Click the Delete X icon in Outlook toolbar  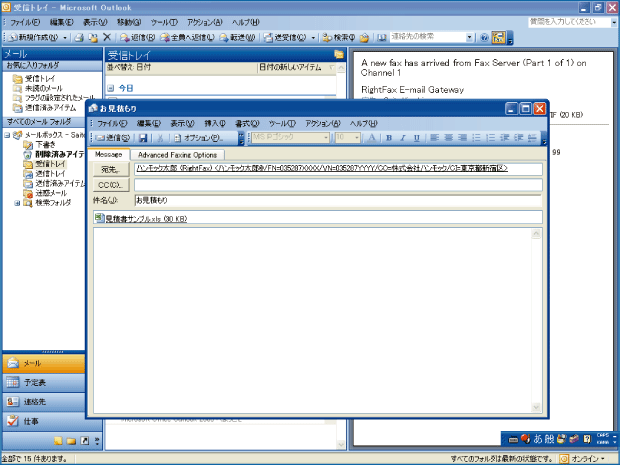click(107, 38)
